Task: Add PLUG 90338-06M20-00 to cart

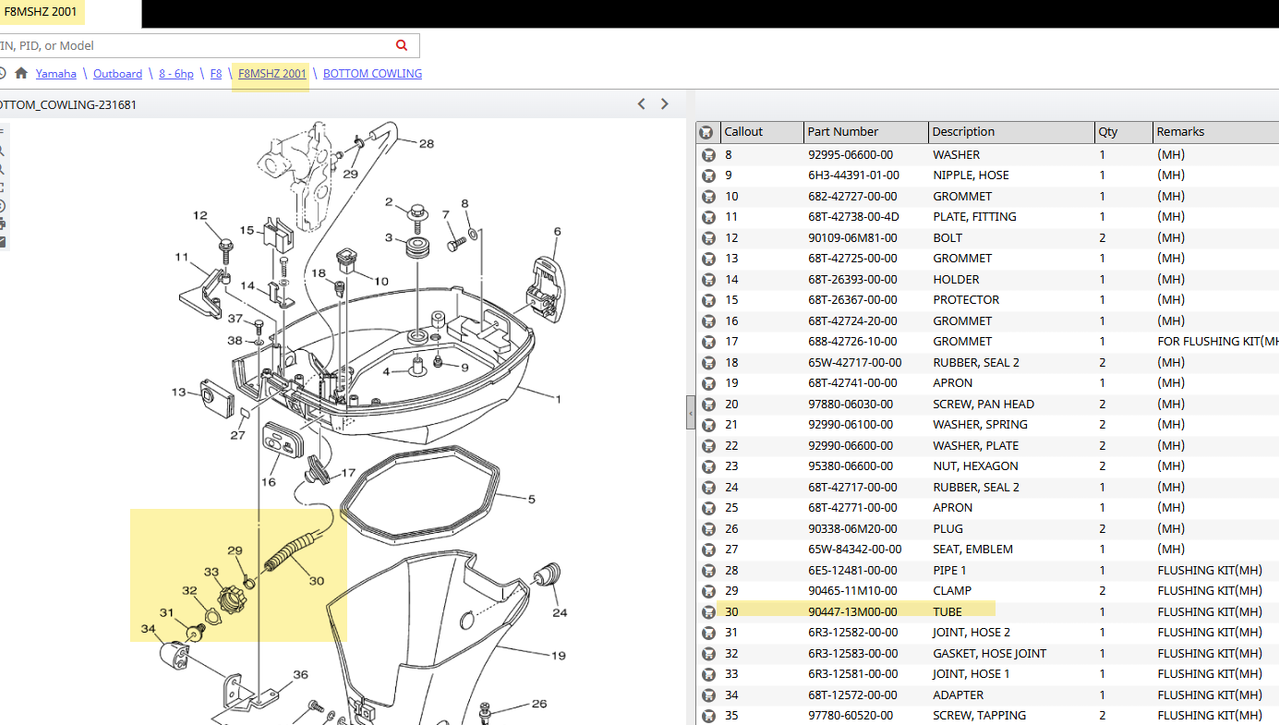Action: [708, 528]
